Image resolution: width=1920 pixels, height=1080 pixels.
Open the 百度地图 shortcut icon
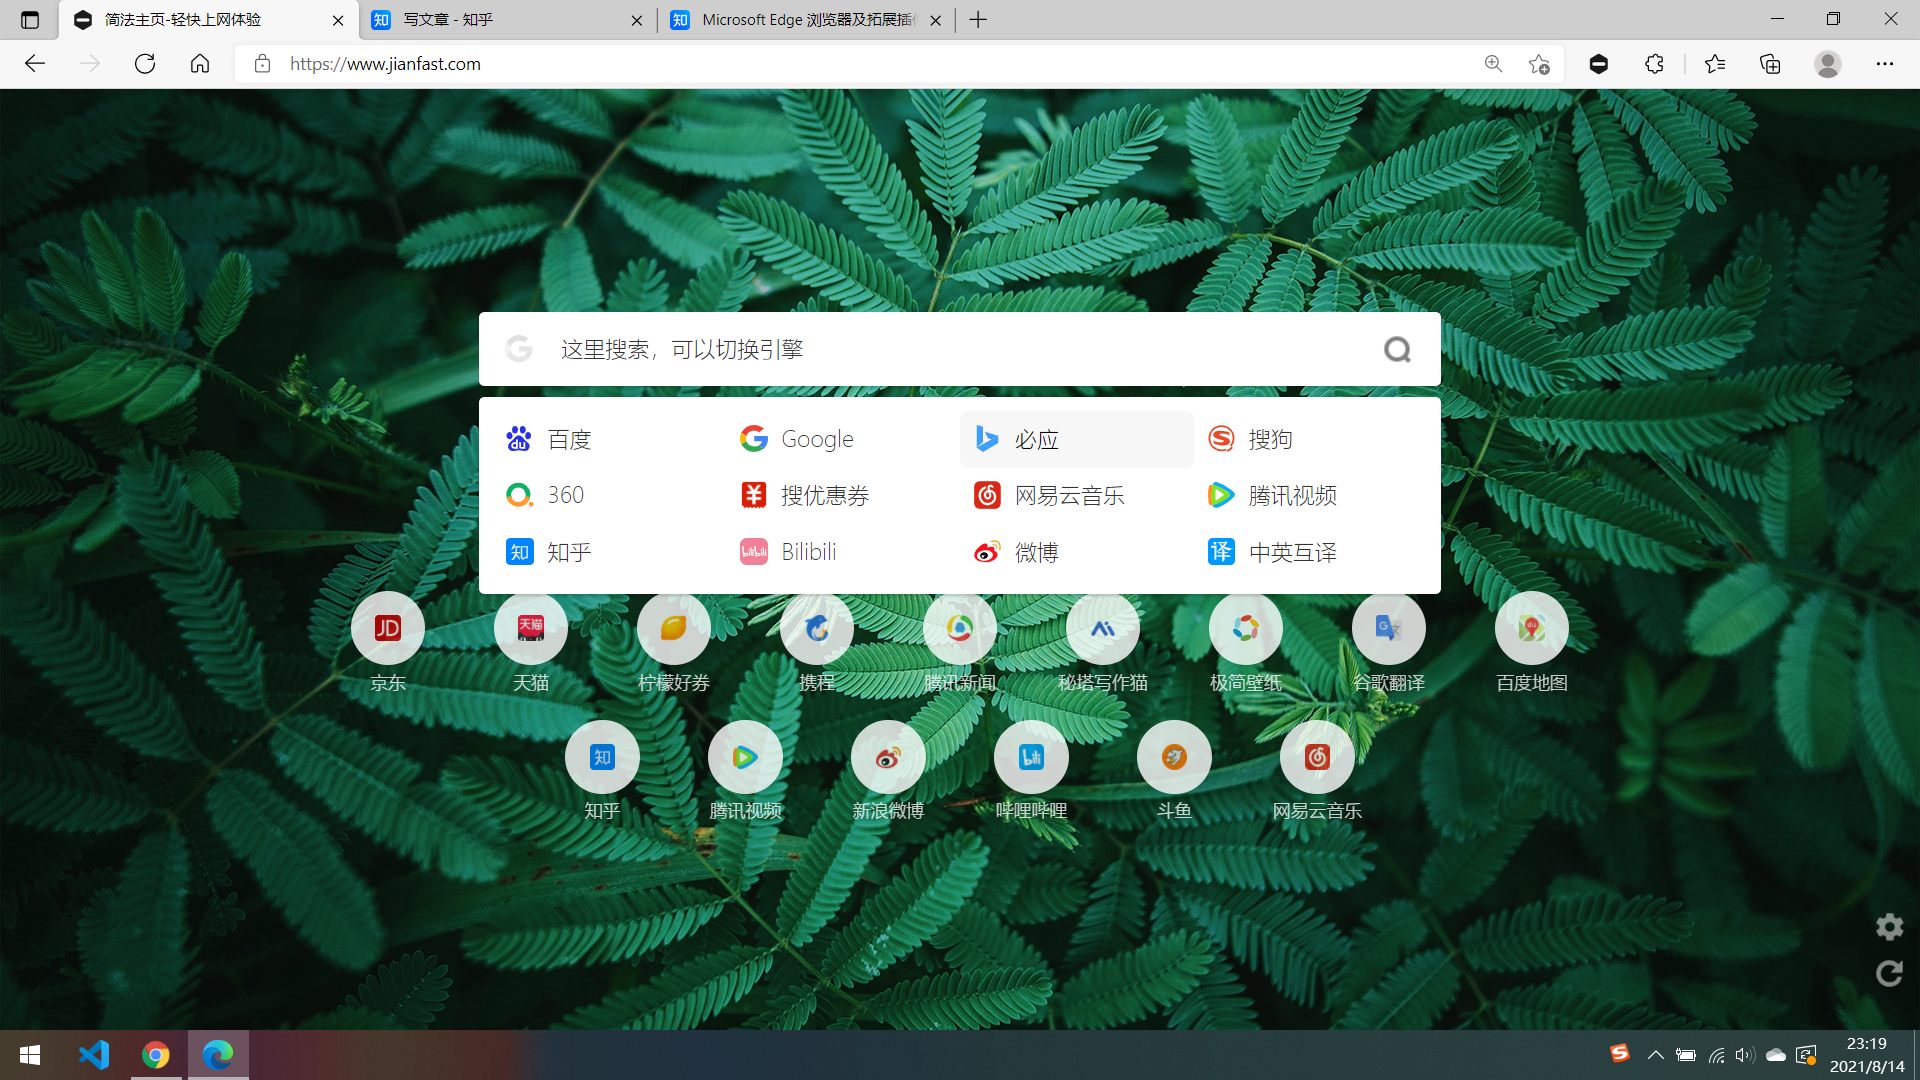pos(1531,628)
